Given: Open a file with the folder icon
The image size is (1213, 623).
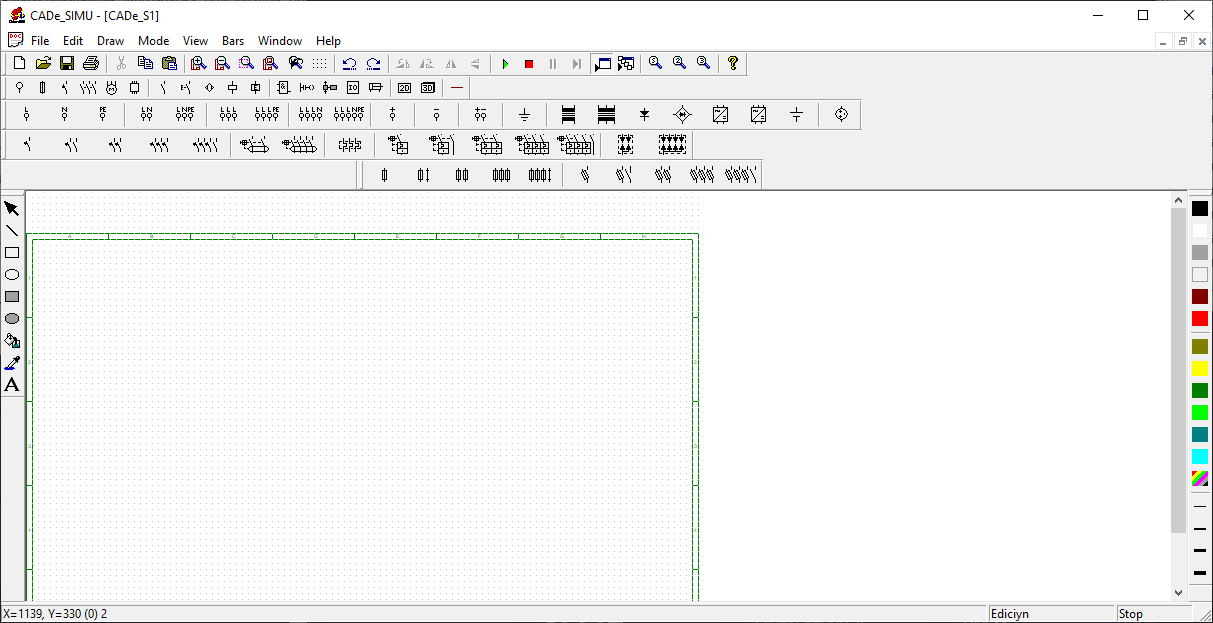Looking at the screenshot, I should tap(43, 63).
